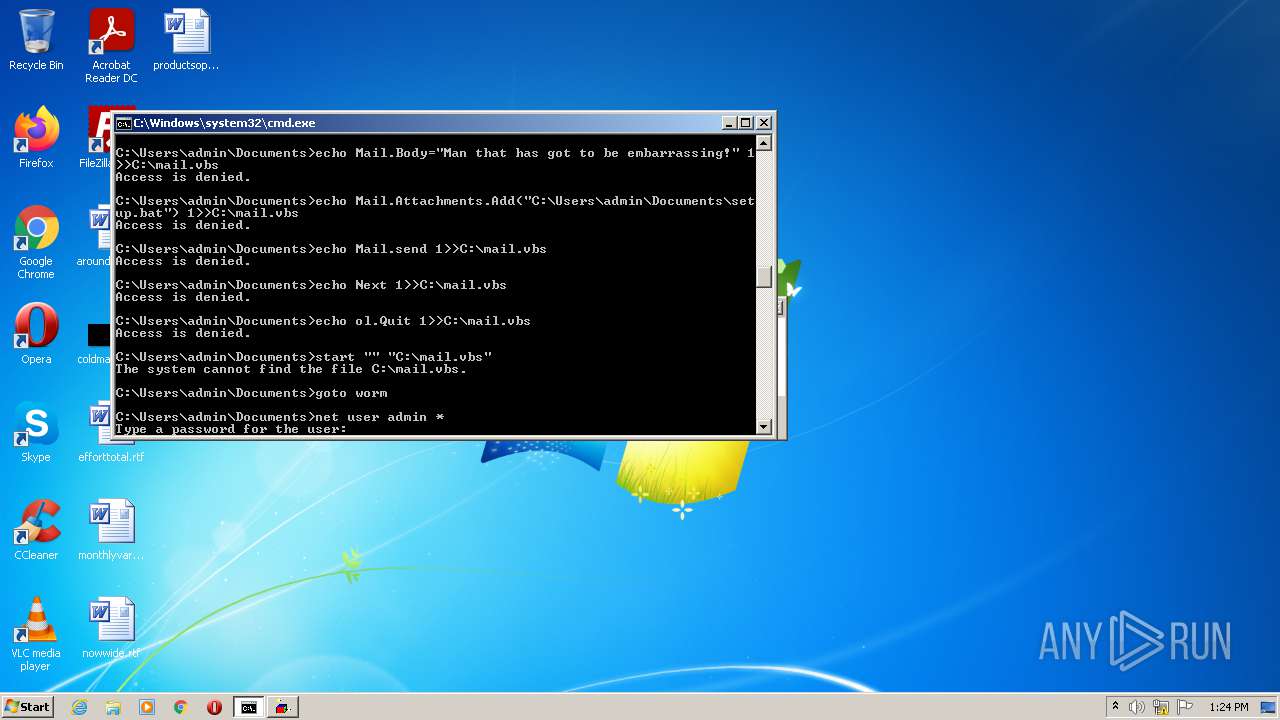Click the 'echo Next' command line
Viewport: 1280px width, 720px height.
311,285
